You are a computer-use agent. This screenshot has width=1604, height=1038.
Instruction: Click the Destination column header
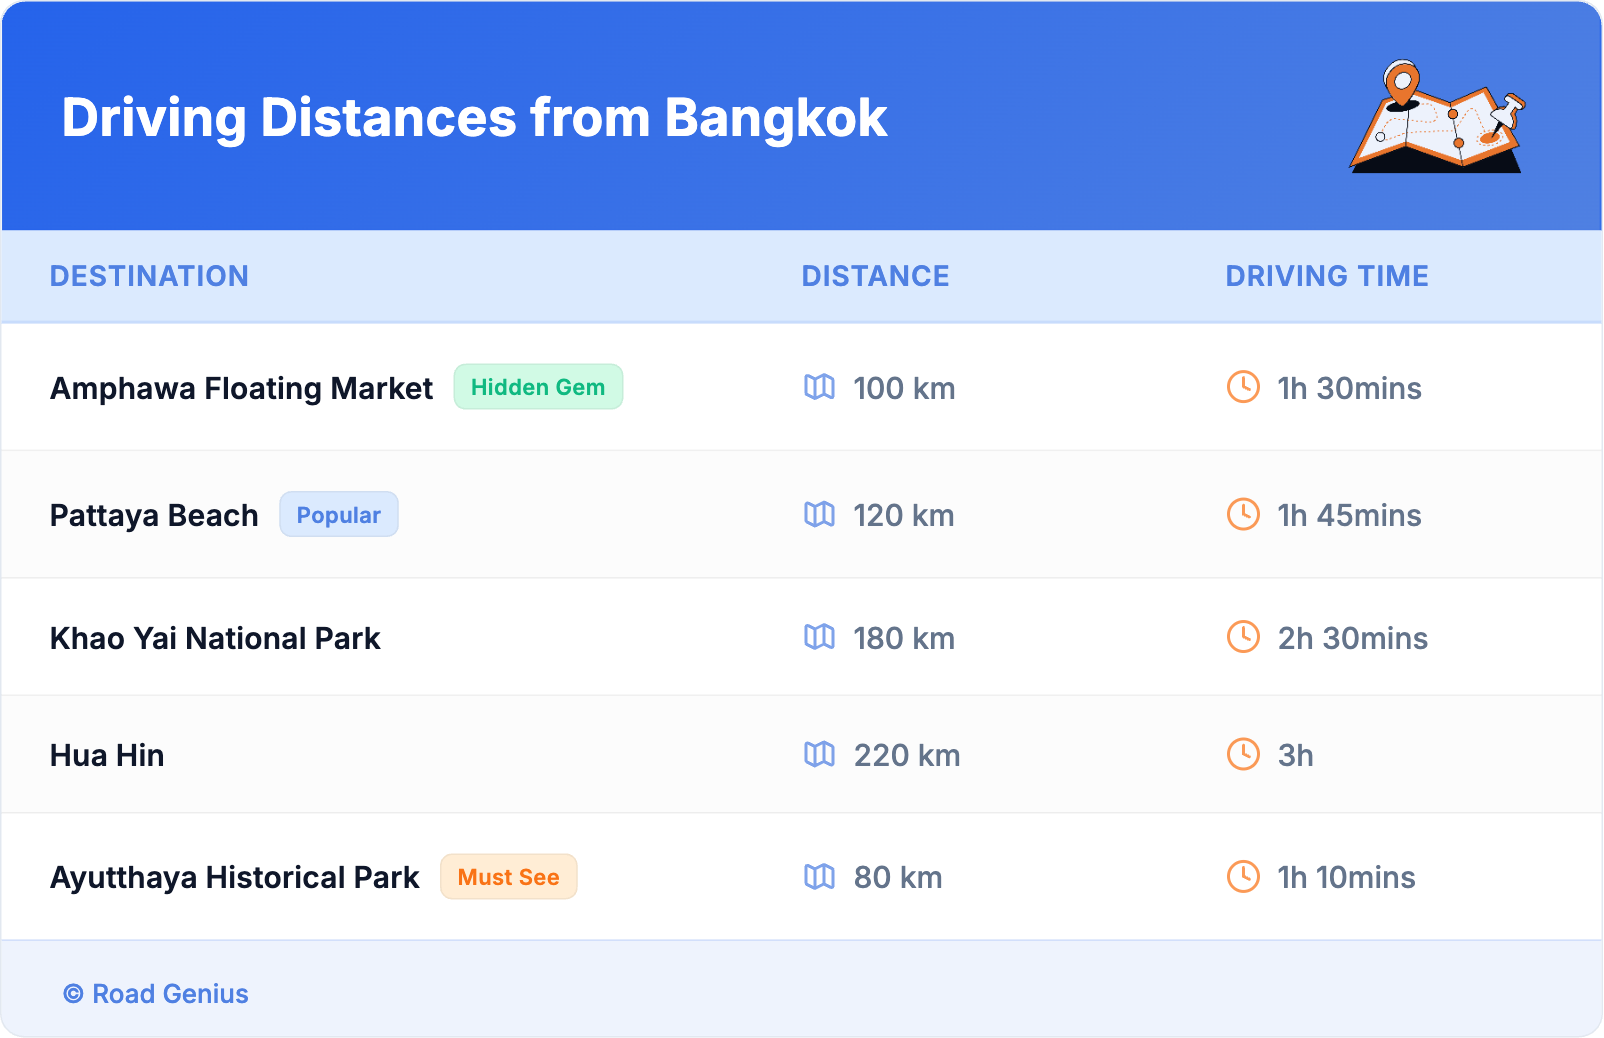149,276
